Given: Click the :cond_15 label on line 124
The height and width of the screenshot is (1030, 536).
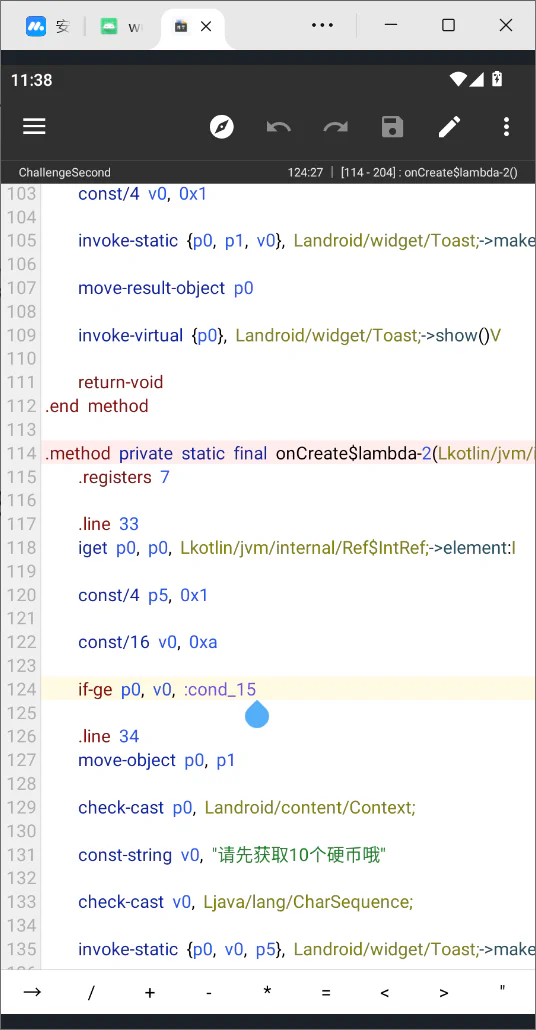Looking at the screenshot, I should (220, 689).
